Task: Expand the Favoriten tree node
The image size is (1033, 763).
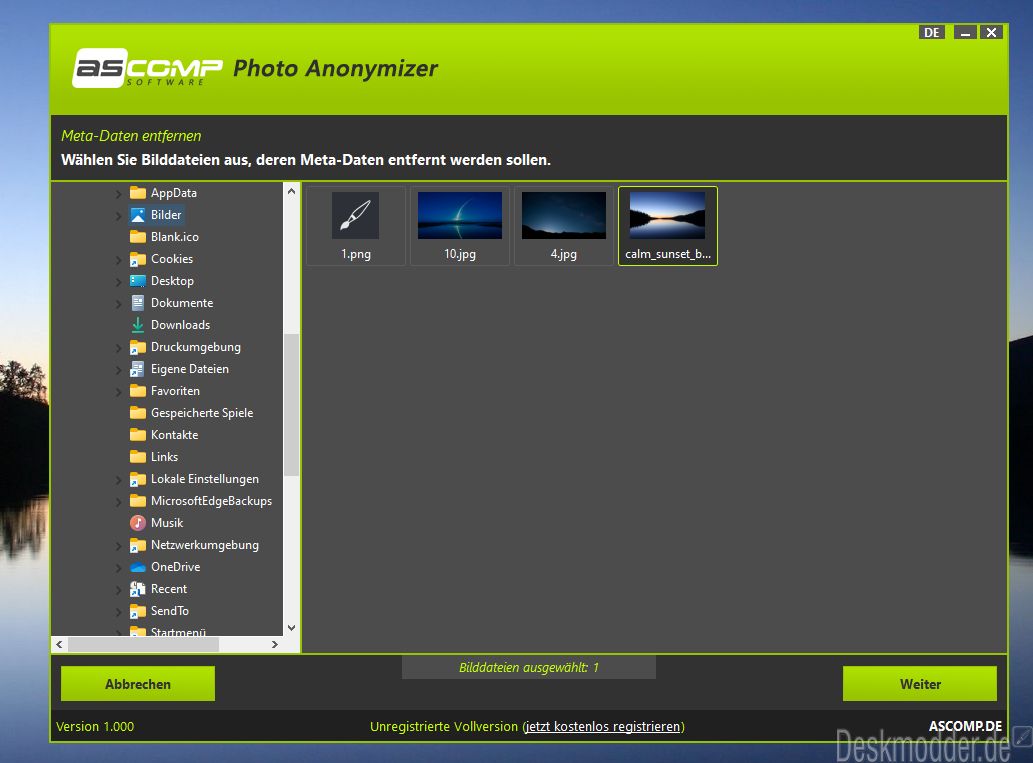Action: click(x=119, y=391)
